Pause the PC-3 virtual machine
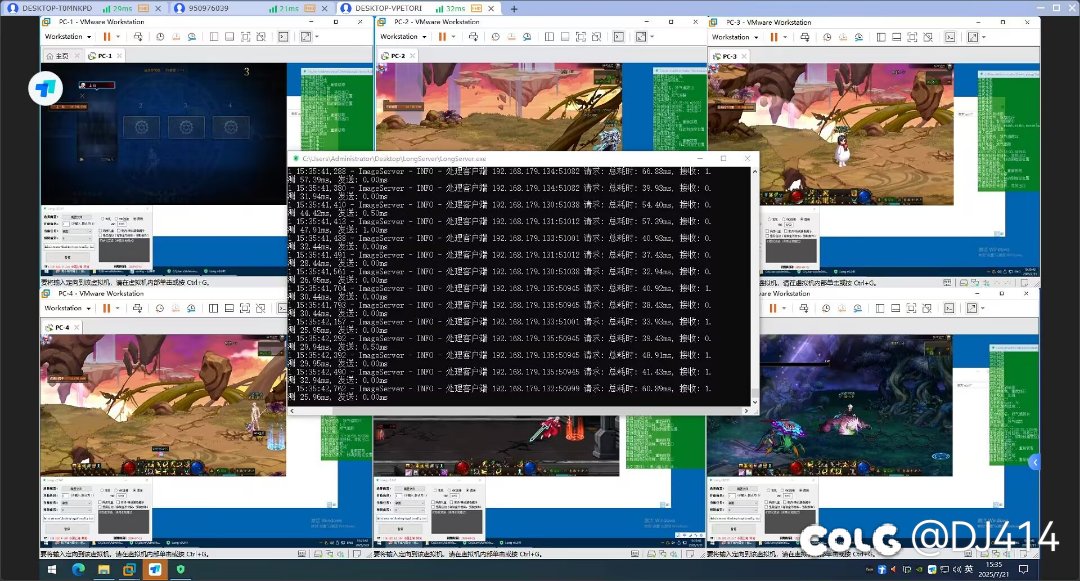The height and width of the screenshot is (581, 1080). coord(773,37)
